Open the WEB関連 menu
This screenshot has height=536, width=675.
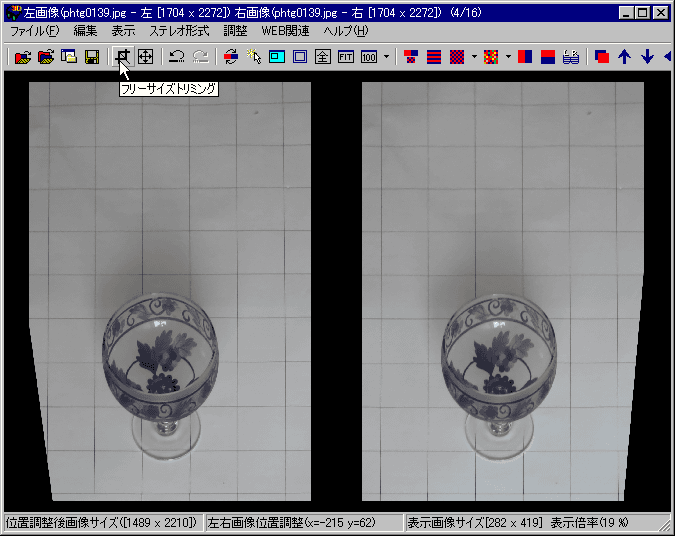tap(285, 31)
